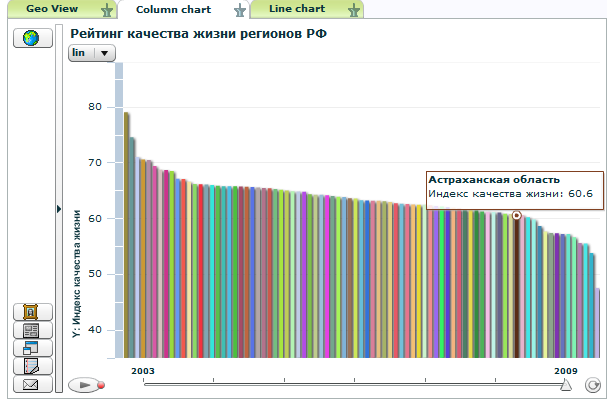
Task: Switch to the Line chart tab
Action: 296,9
